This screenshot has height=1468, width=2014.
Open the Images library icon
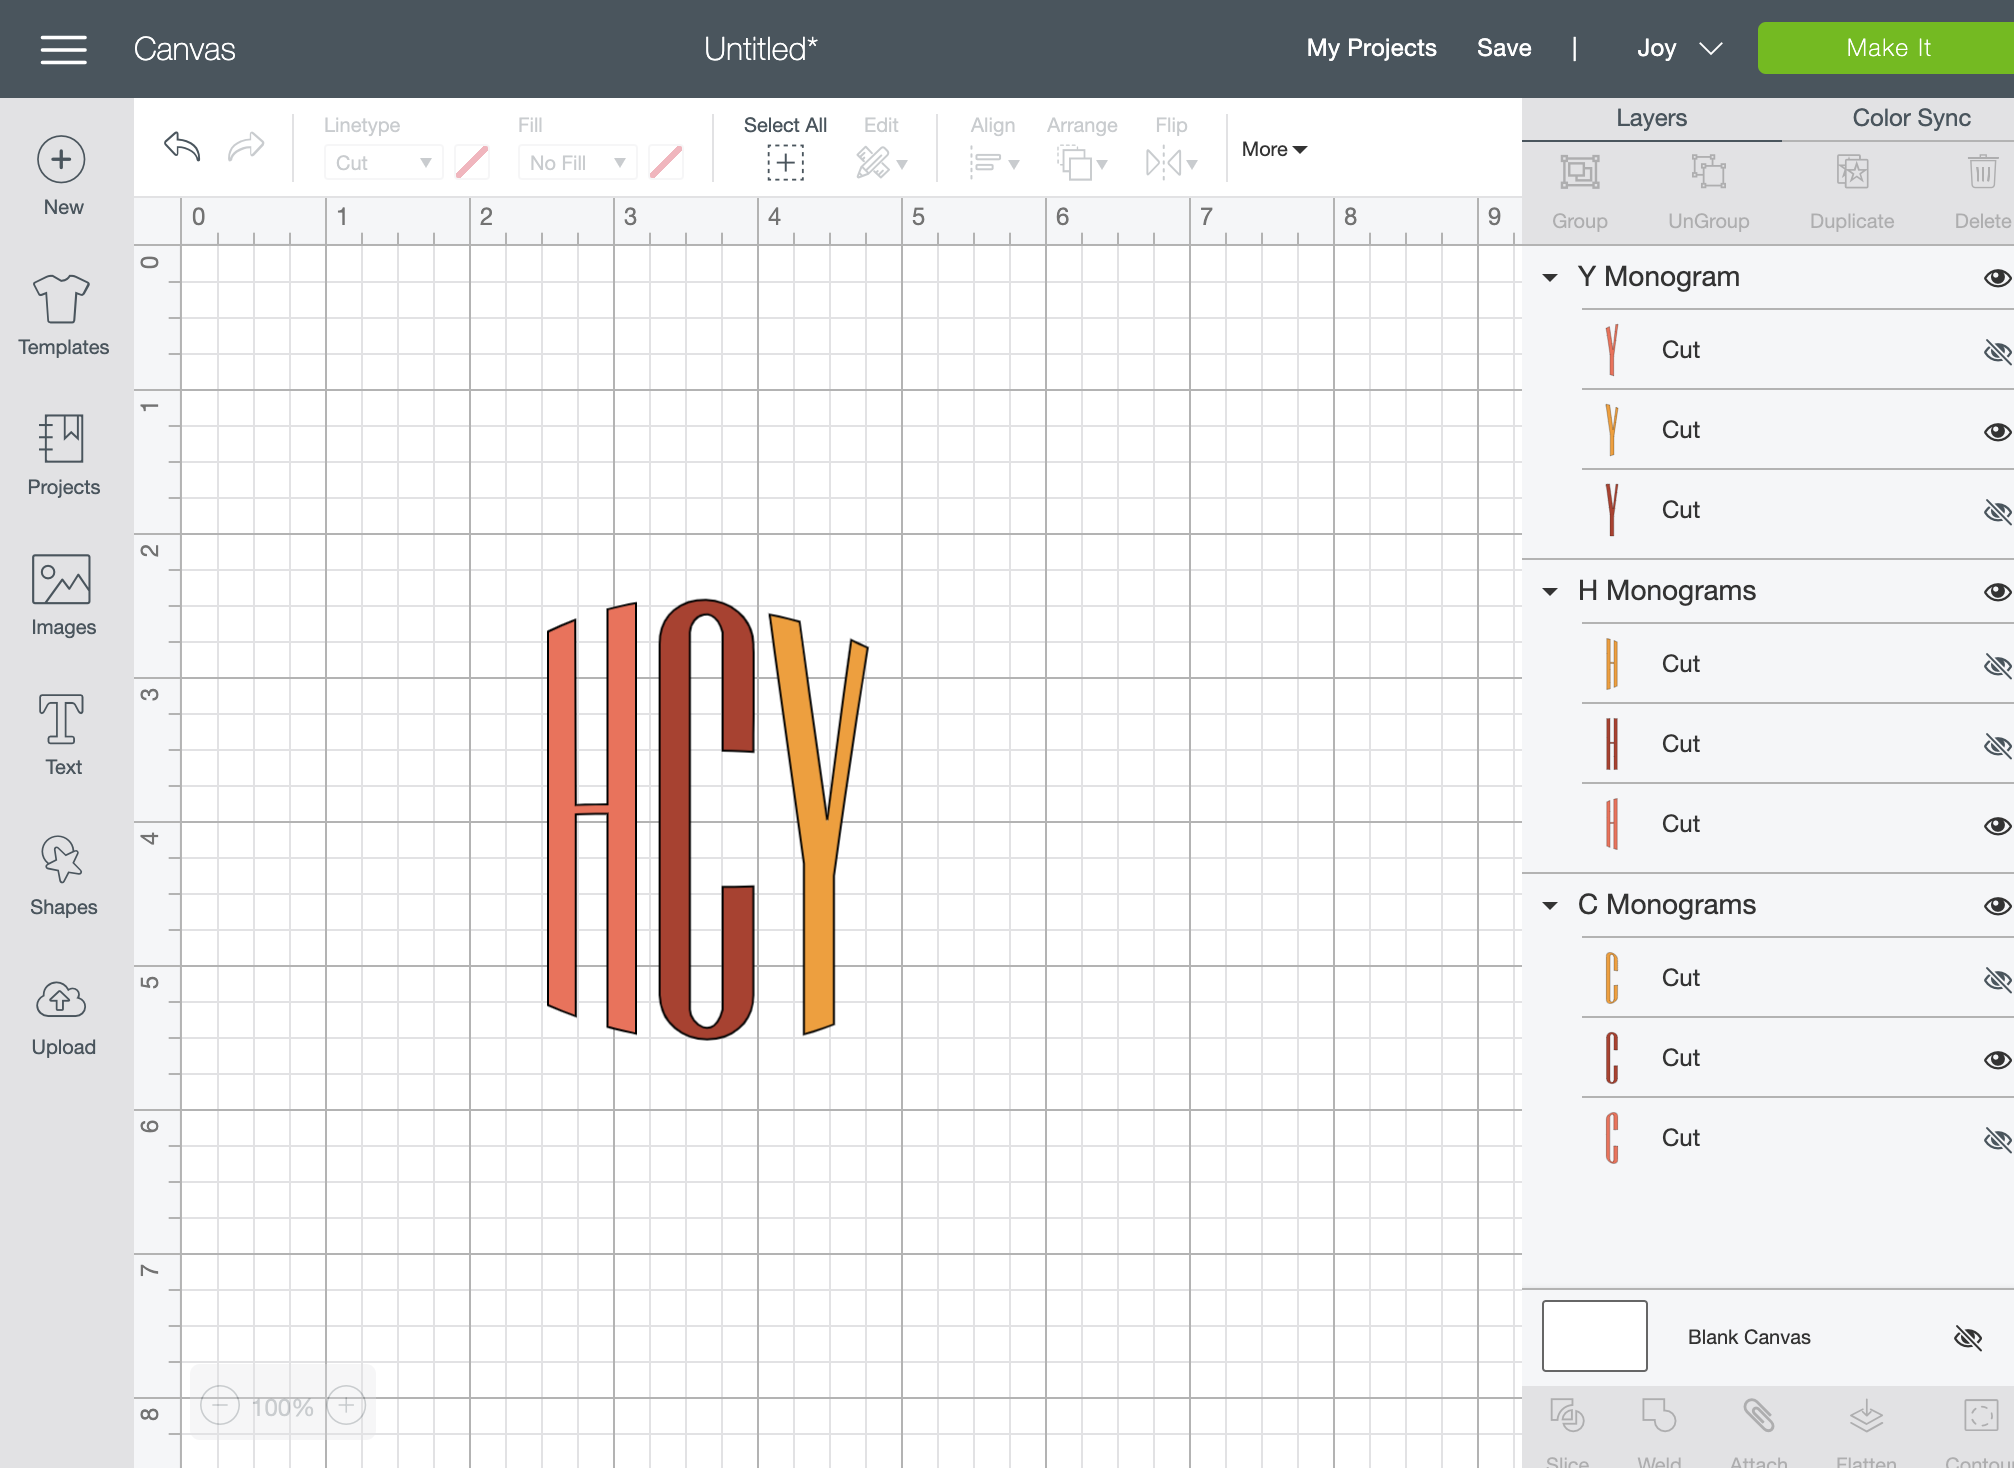[x=62, y=579]
